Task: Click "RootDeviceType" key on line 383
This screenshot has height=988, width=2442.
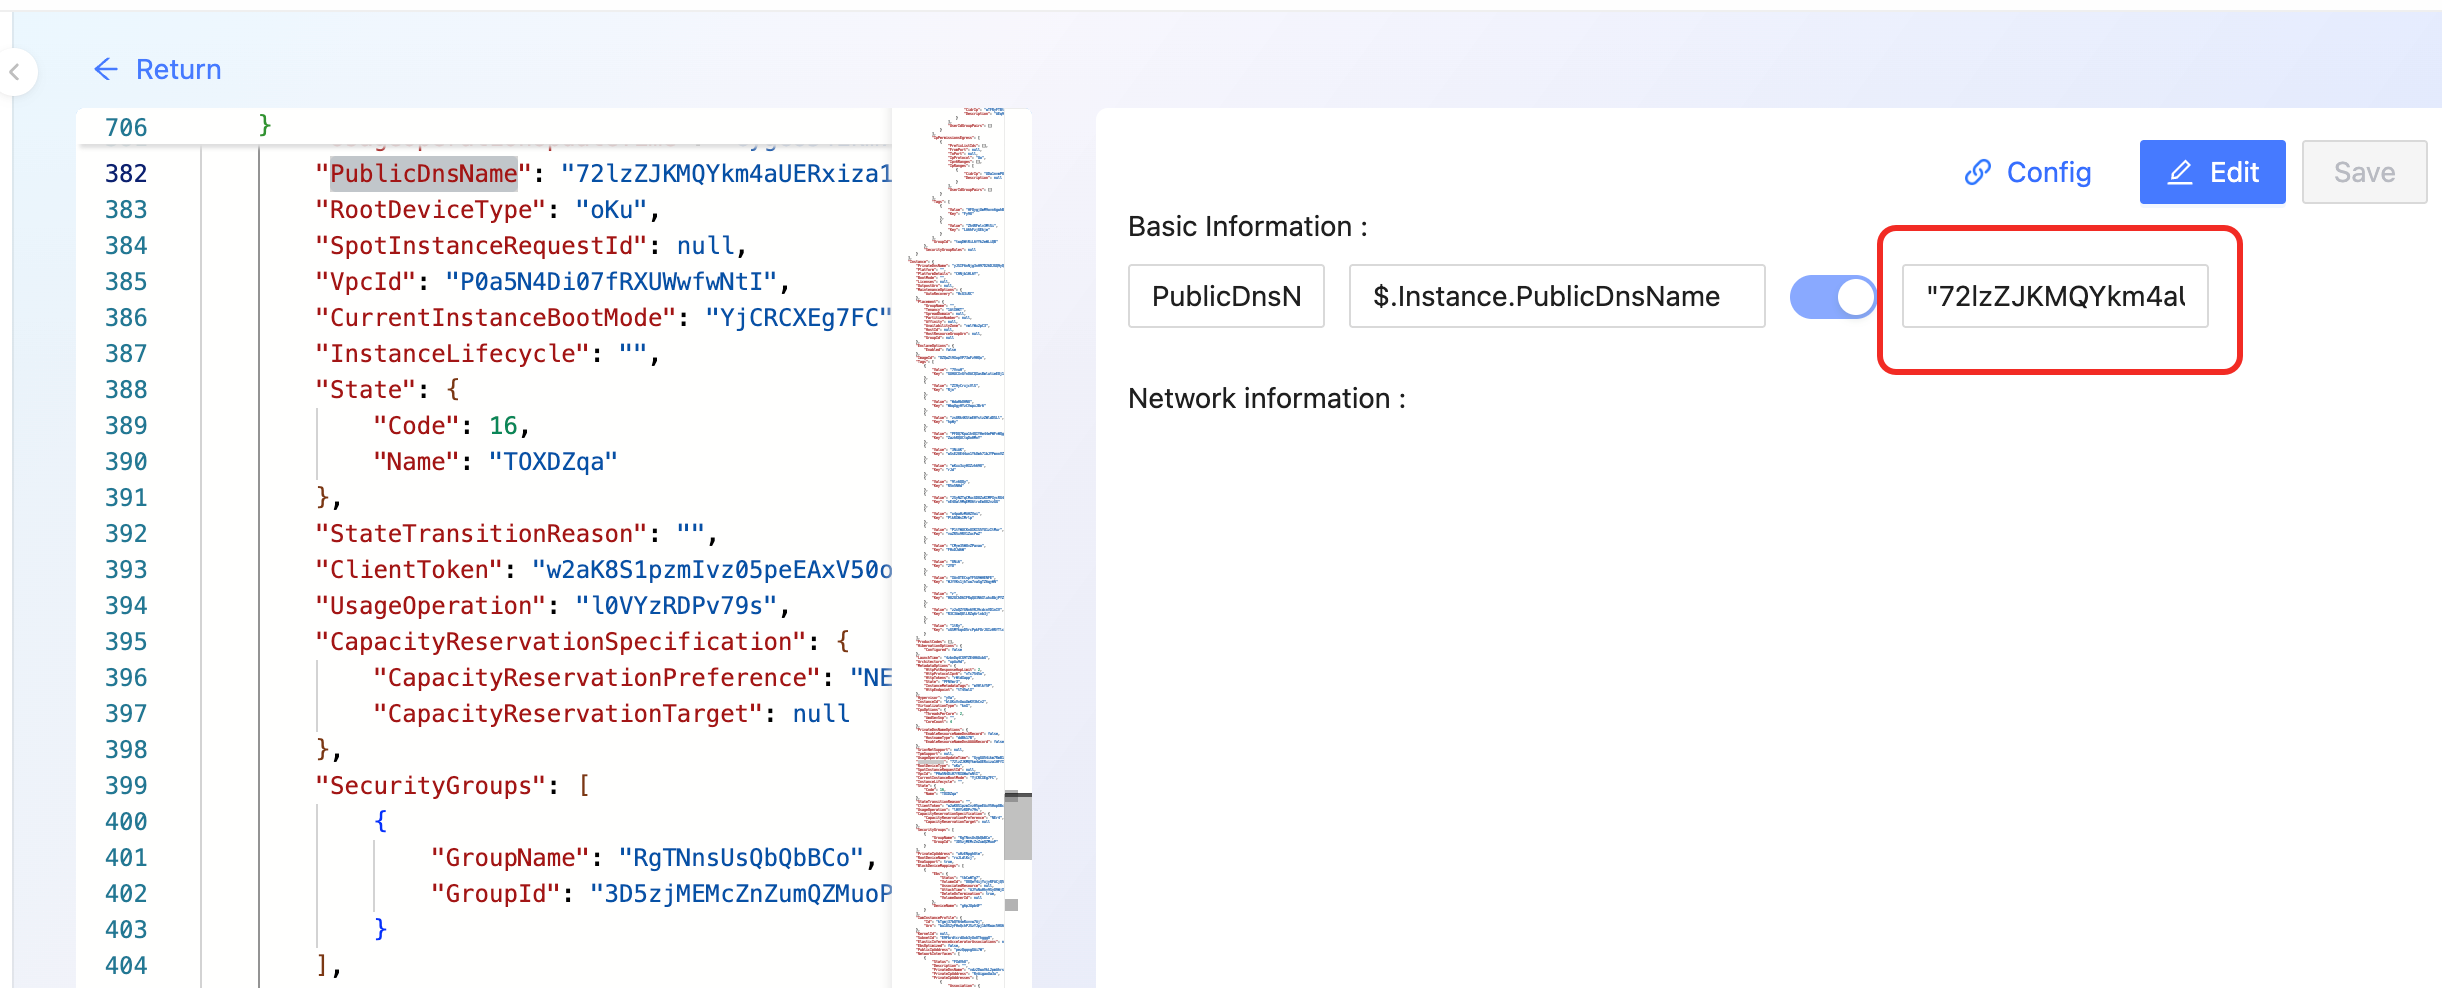Action: (x=431, y=209)
